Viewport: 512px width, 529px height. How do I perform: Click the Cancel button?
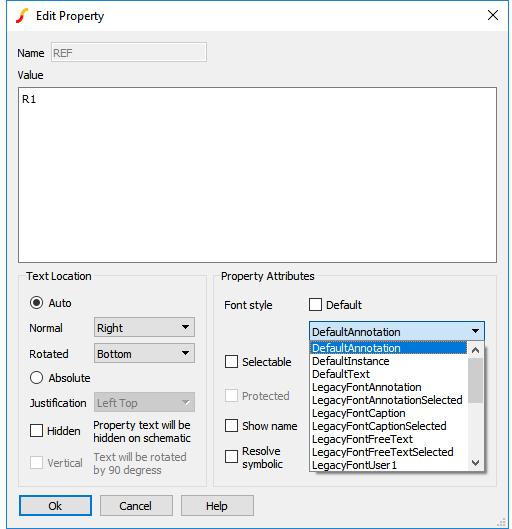pyautogui.click(x=136, y=505)
